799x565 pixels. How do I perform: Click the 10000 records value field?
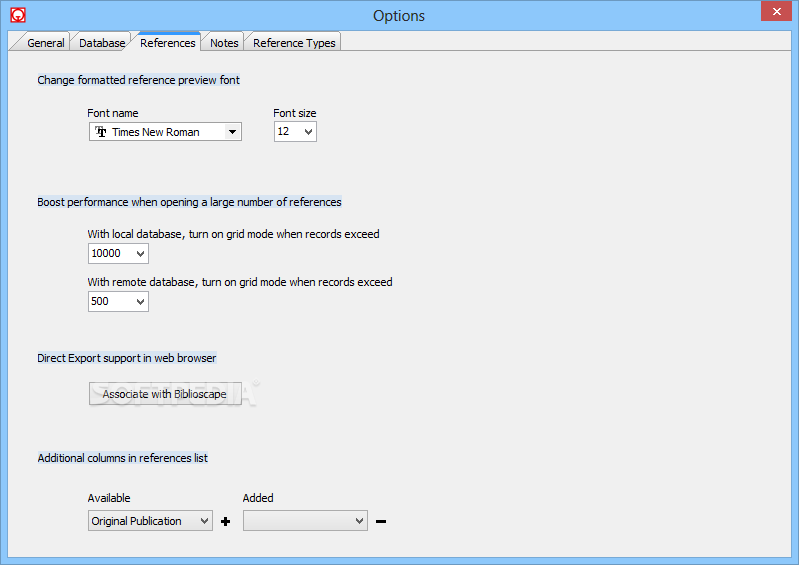click(x=111, y=253)
